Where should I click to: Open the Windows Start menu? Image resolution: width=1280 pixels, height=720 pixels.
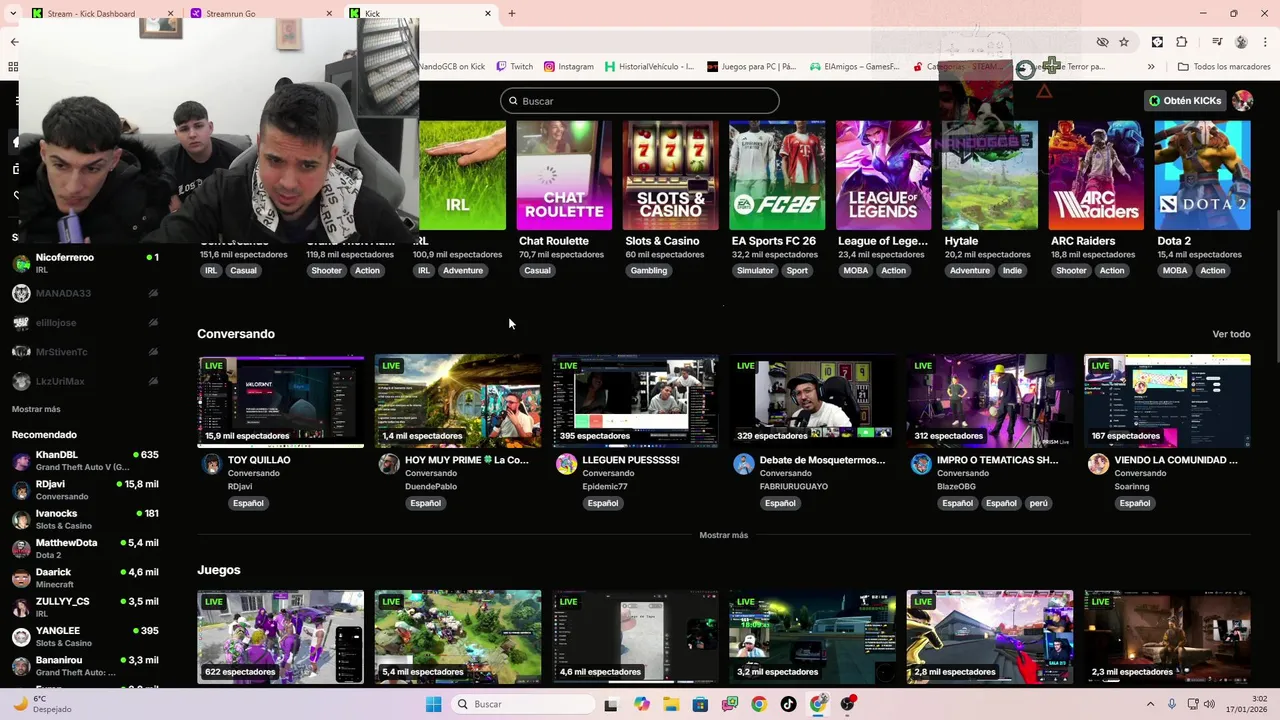(433, 704)
